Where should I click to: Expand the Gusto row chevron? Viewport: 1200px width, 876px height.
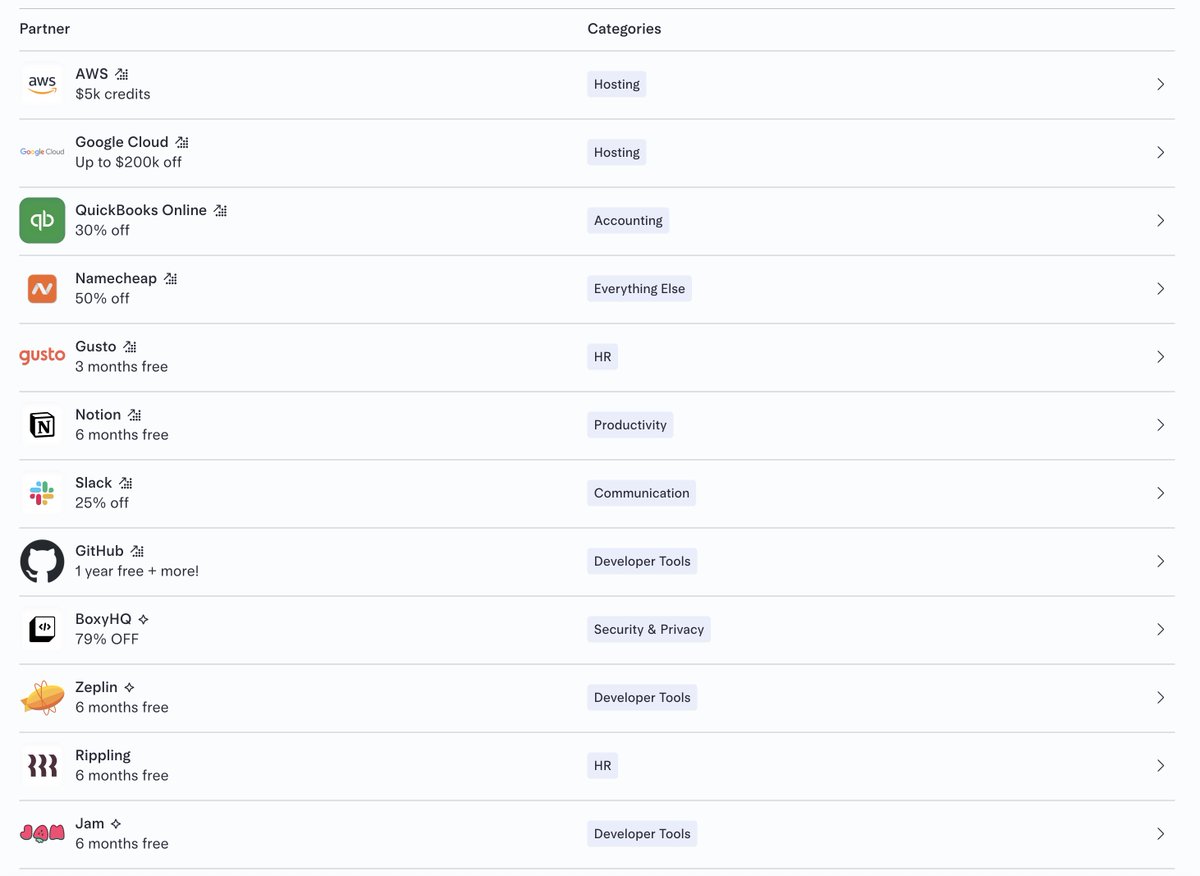(1160, 357)
